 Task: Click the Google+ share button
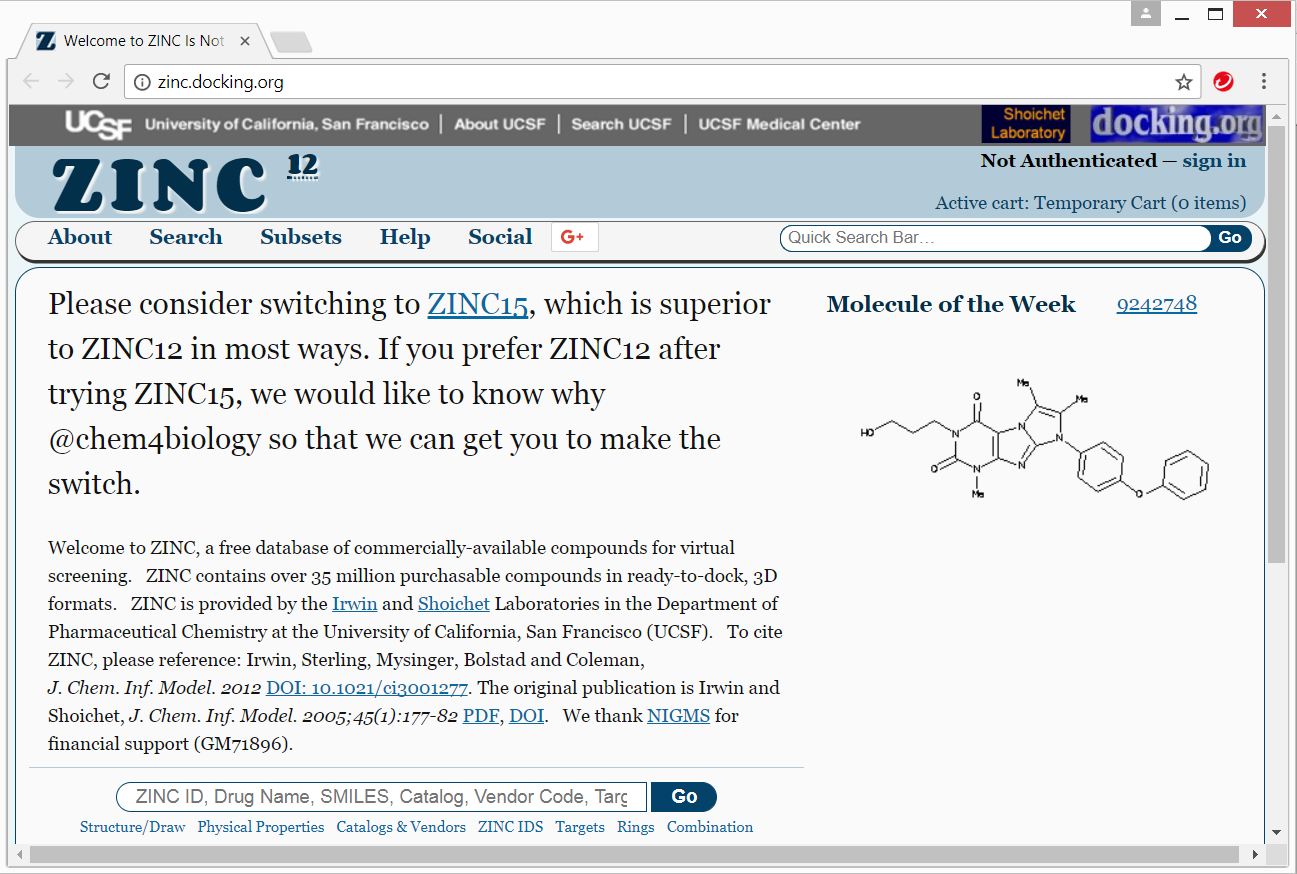(x=575, y=237)
